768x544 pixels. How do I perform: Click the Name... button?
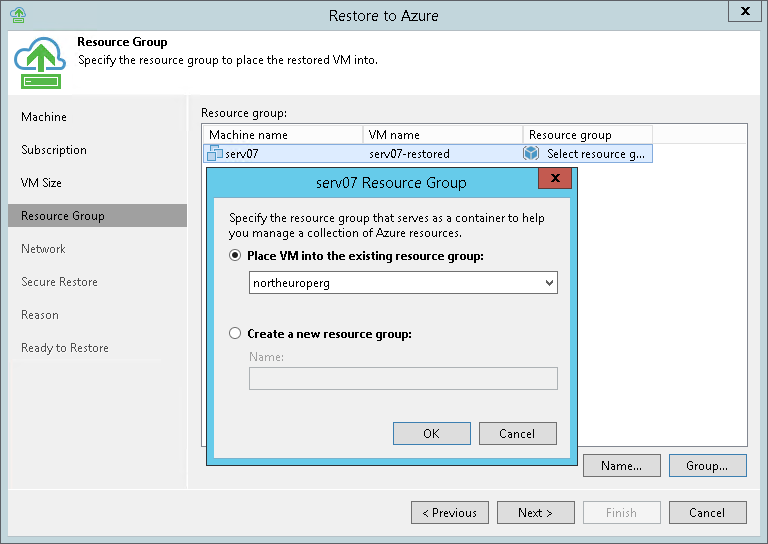[x=621, y=465]
